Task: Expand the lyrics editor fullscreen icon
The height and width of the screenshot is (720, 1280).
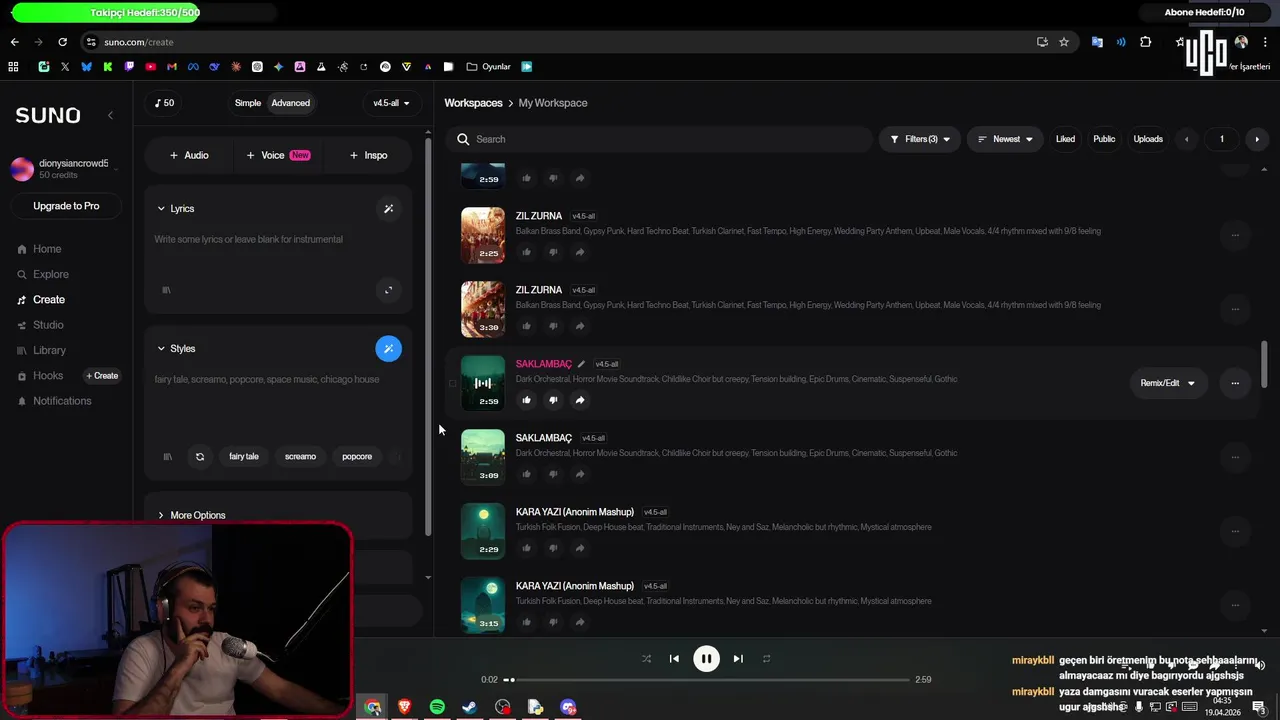Action: point(389,290)
